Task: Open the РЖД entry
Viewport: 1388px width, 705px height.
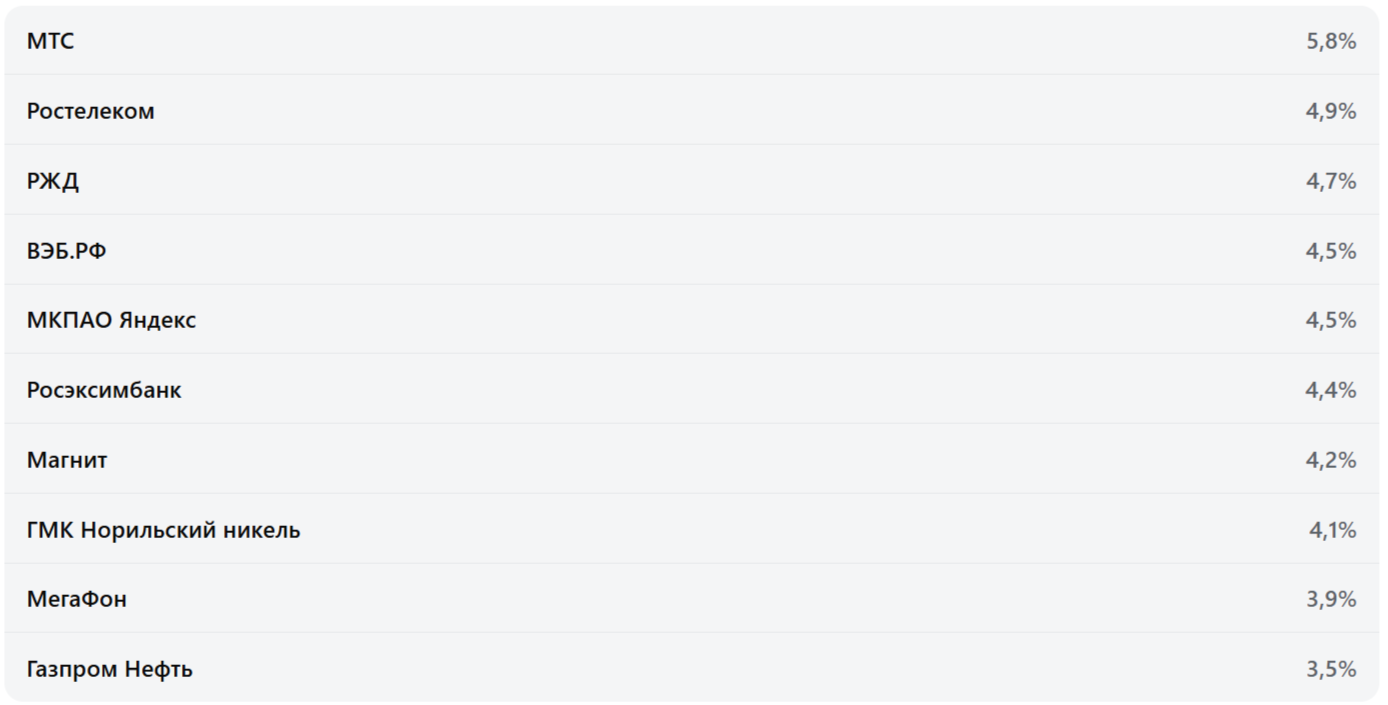Action: [52, 181]
